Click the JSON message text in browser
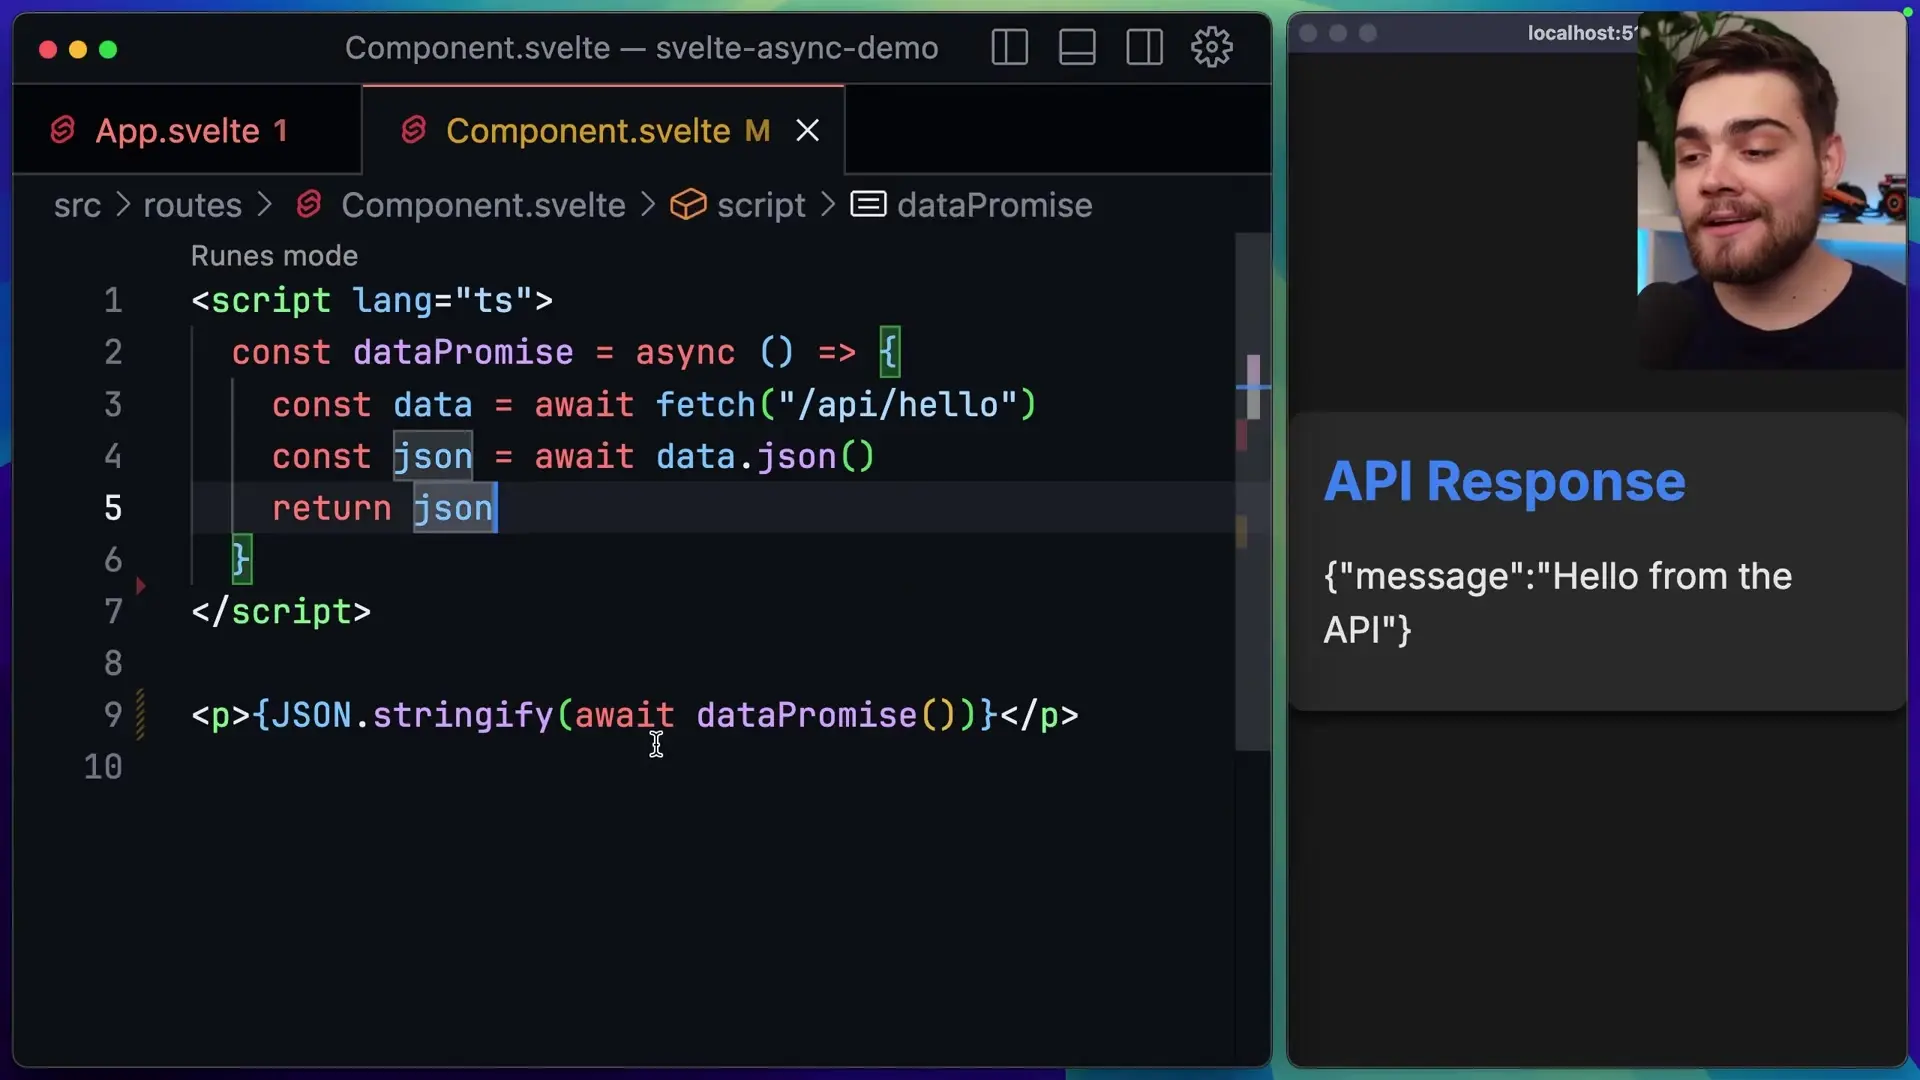 click(1557, 603)
